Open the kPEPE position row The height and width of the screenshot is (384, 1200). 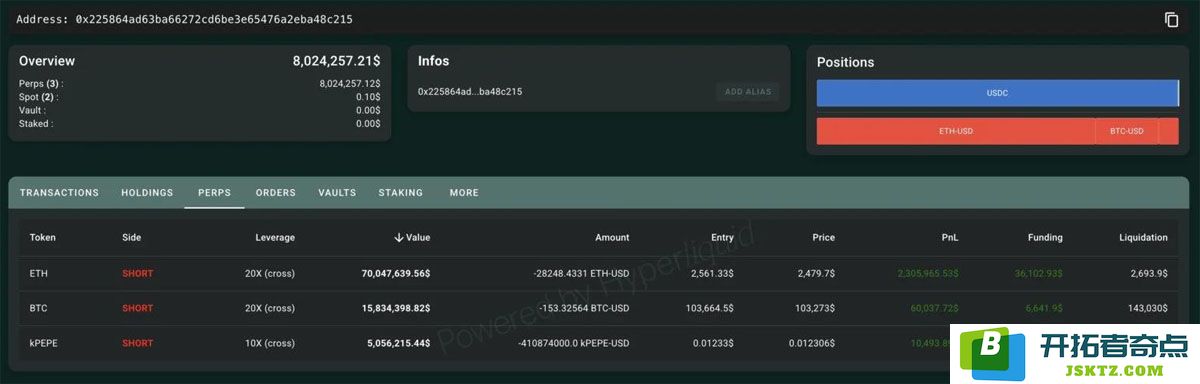599,343
